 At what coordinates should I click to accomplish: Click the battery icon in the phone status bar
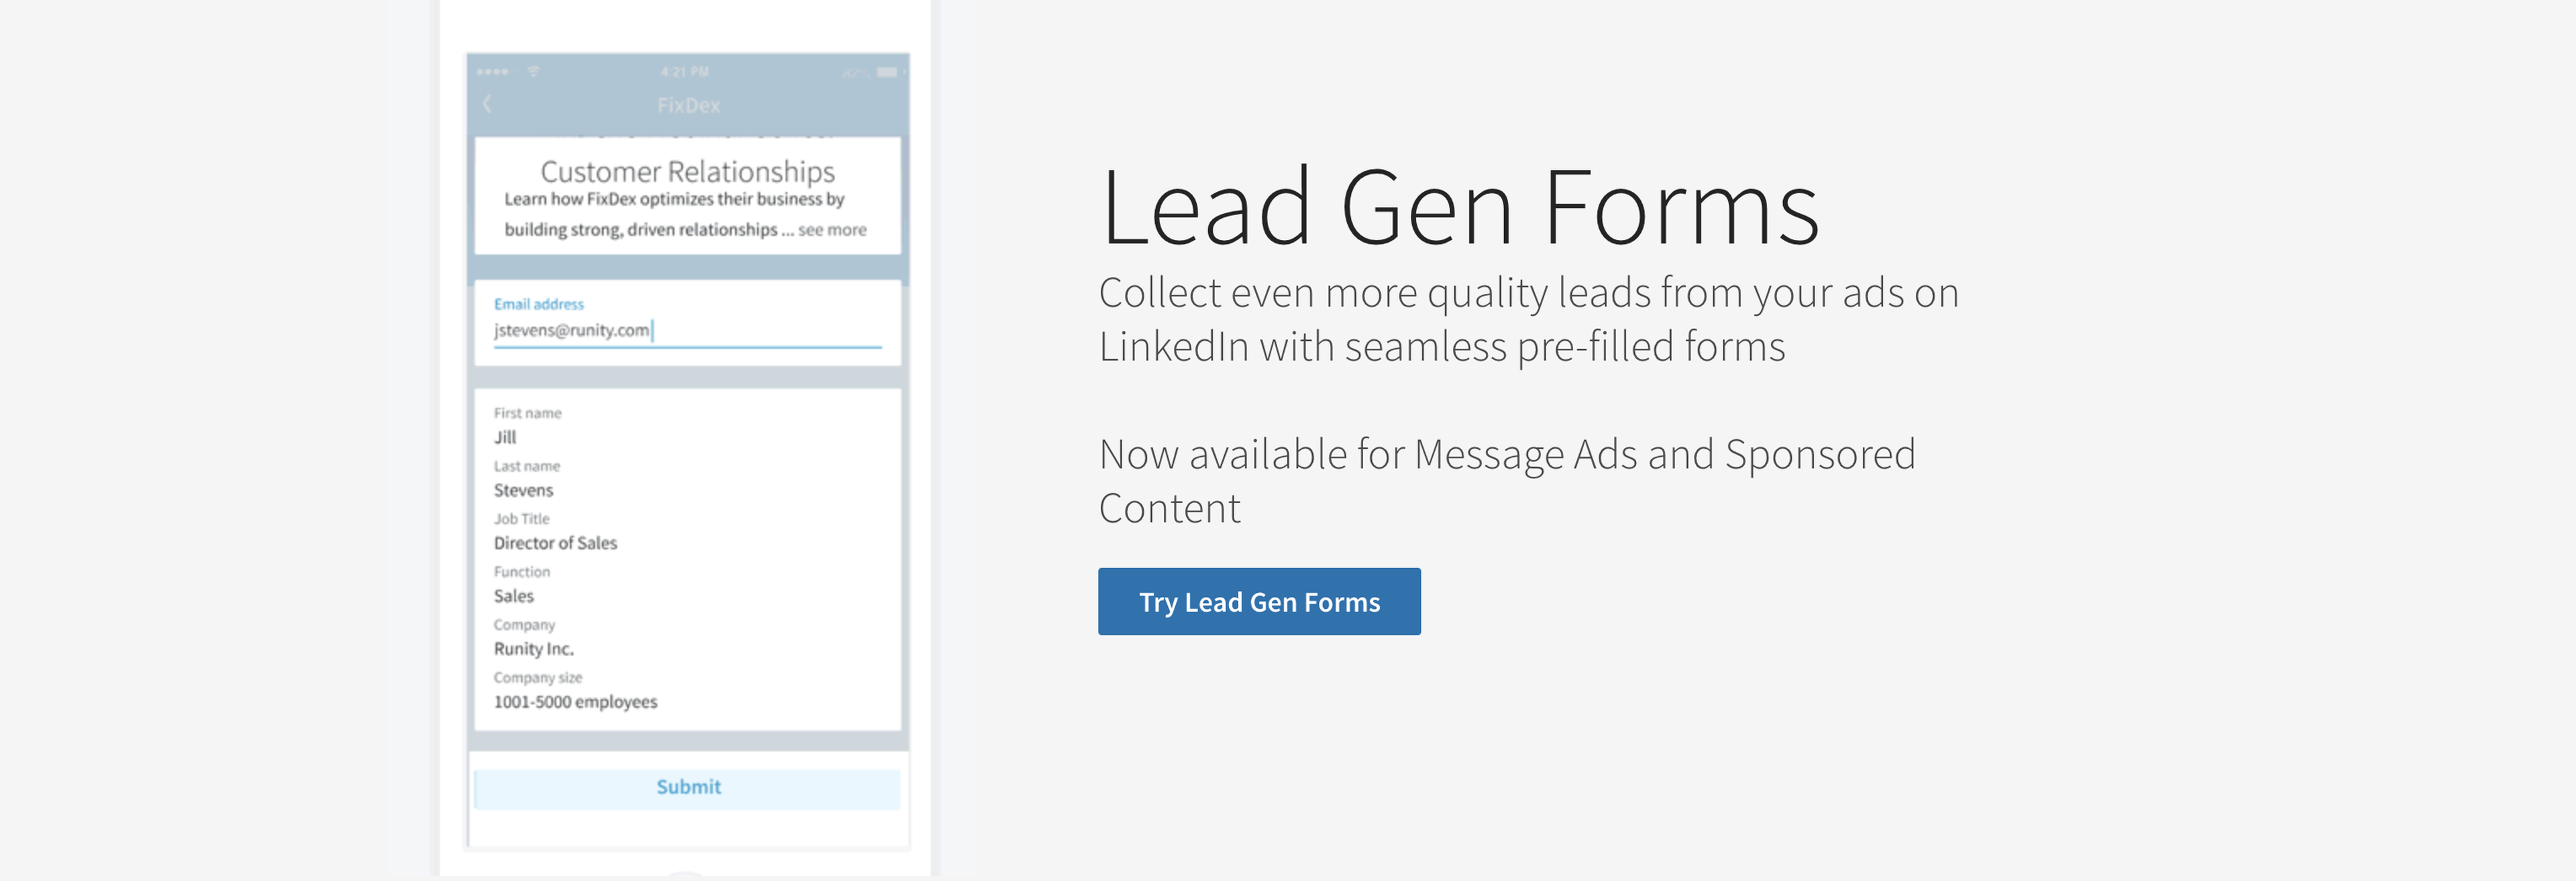point(887,72)
